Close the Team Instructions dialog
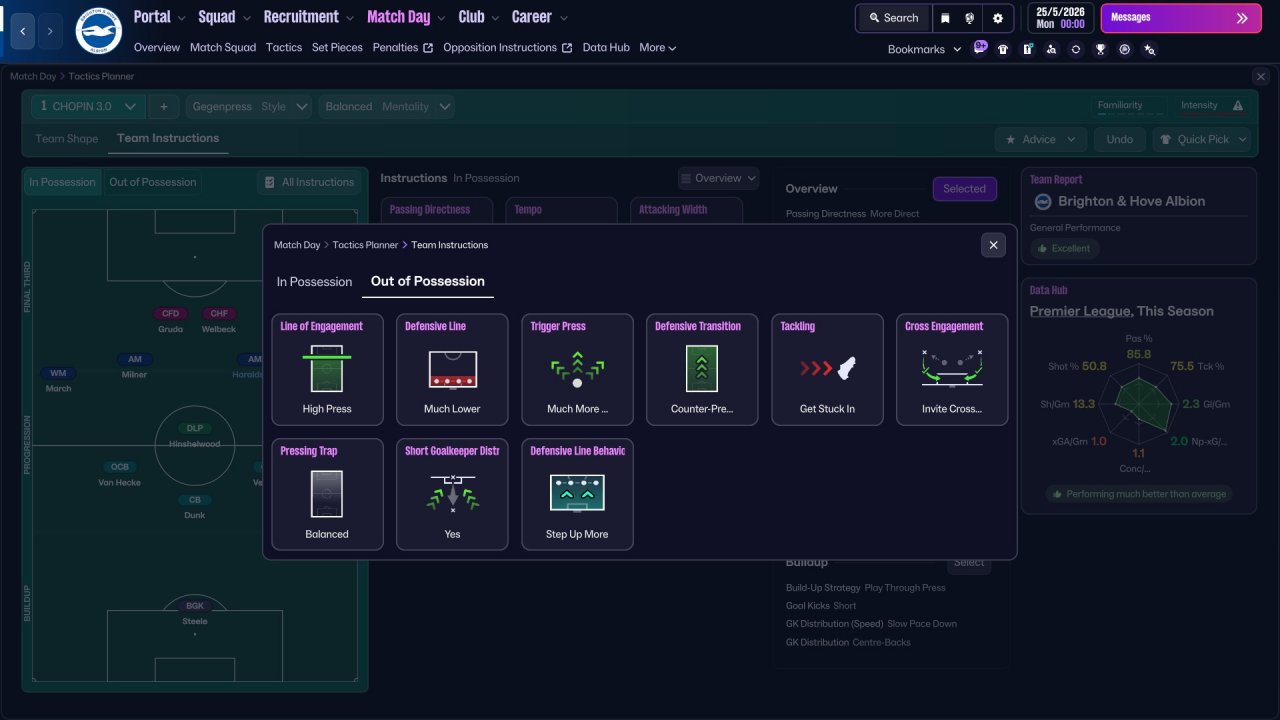 993,245
